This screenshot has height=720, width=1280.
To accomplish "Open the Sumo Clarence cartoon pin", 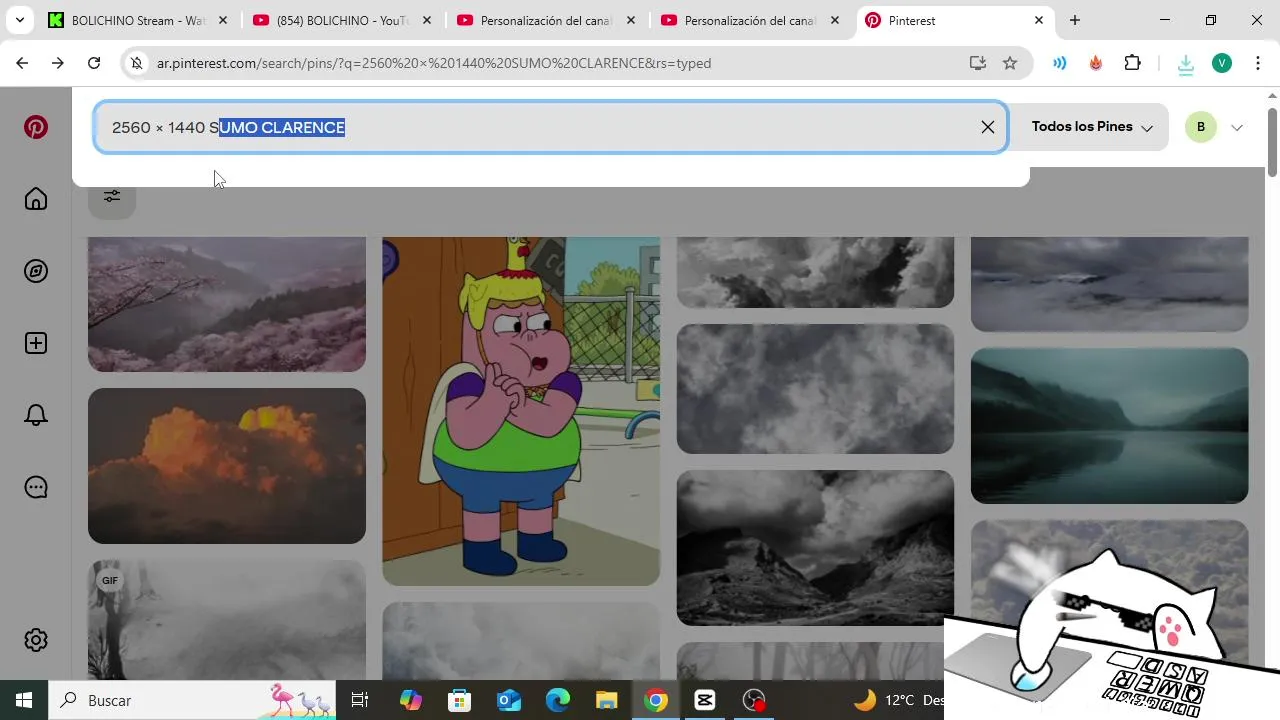I will (x=521, y=411).
